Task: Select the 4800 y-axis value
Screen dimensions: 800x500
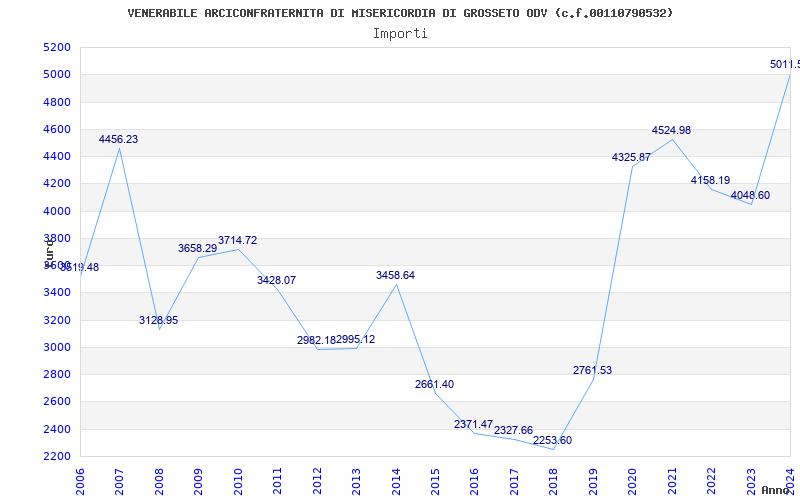Action: click(x=57, y=102)
